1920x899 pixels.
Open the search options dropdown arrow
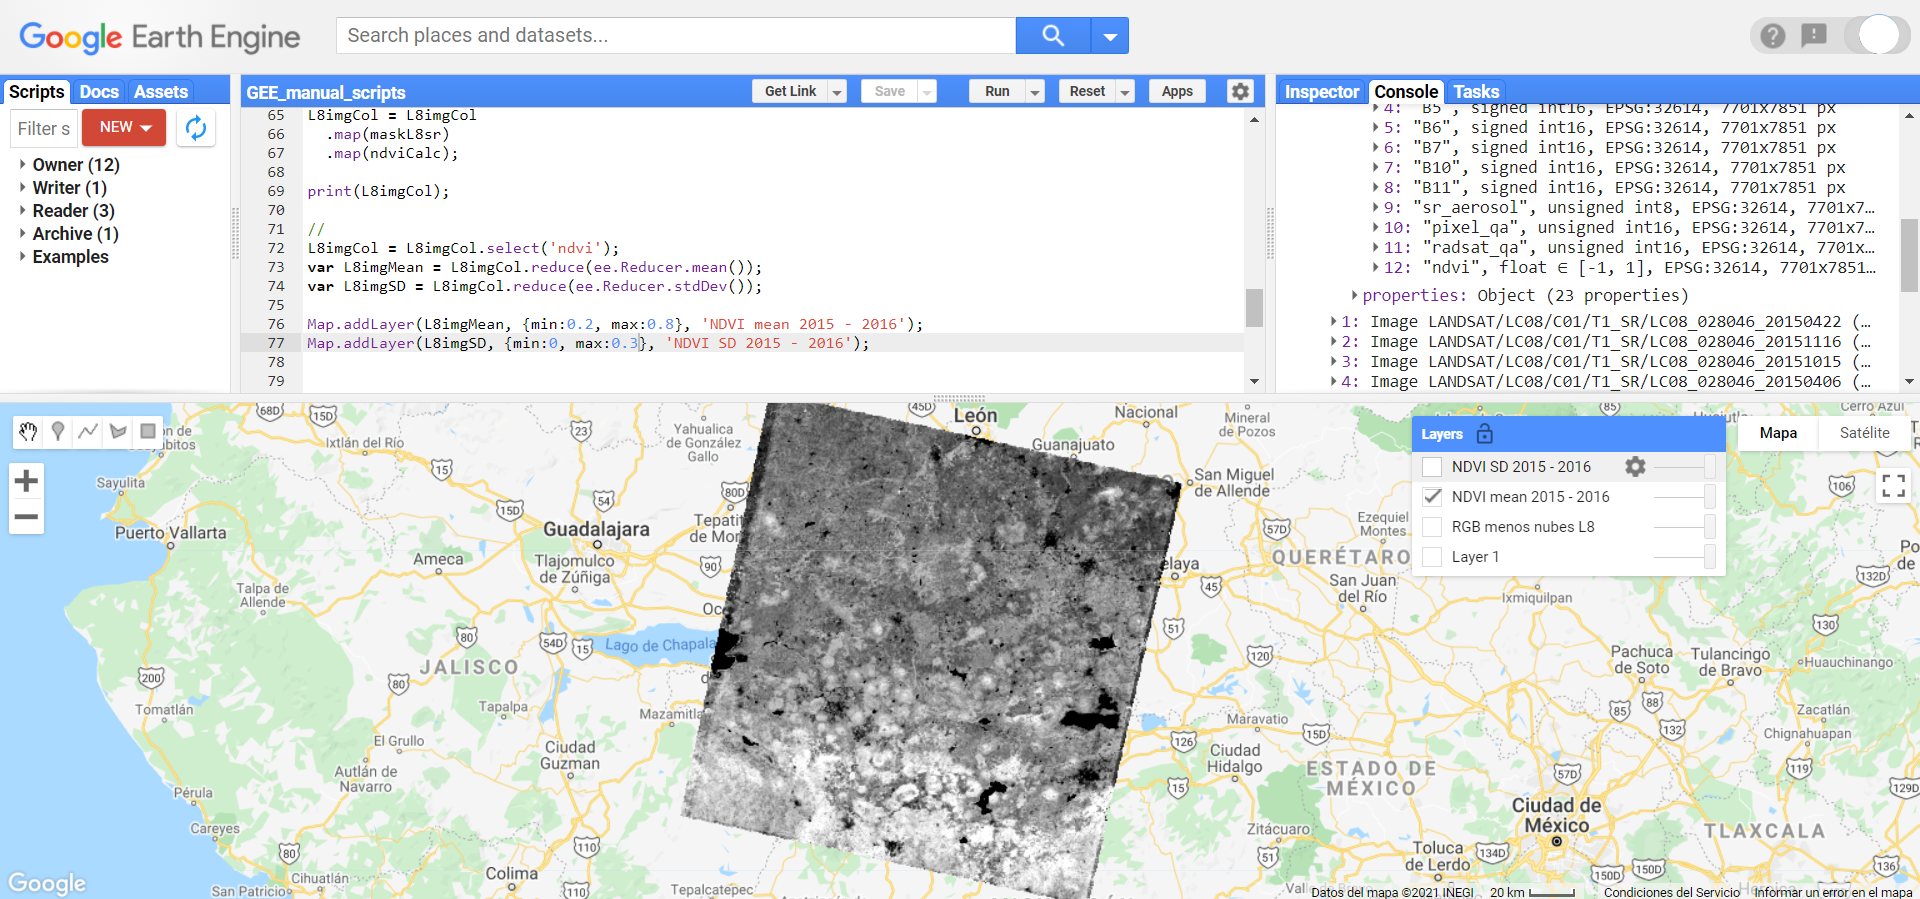(x=1110, y=36)
